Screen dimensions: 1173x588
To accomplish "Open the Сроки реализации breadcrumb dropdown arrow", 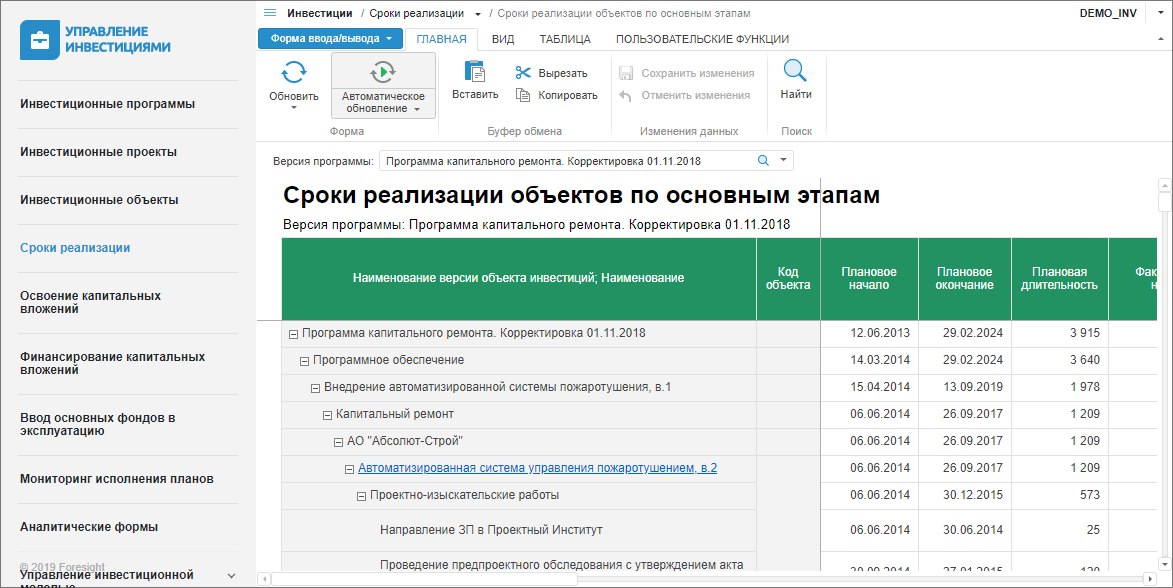I will click(x=478, y=14).
